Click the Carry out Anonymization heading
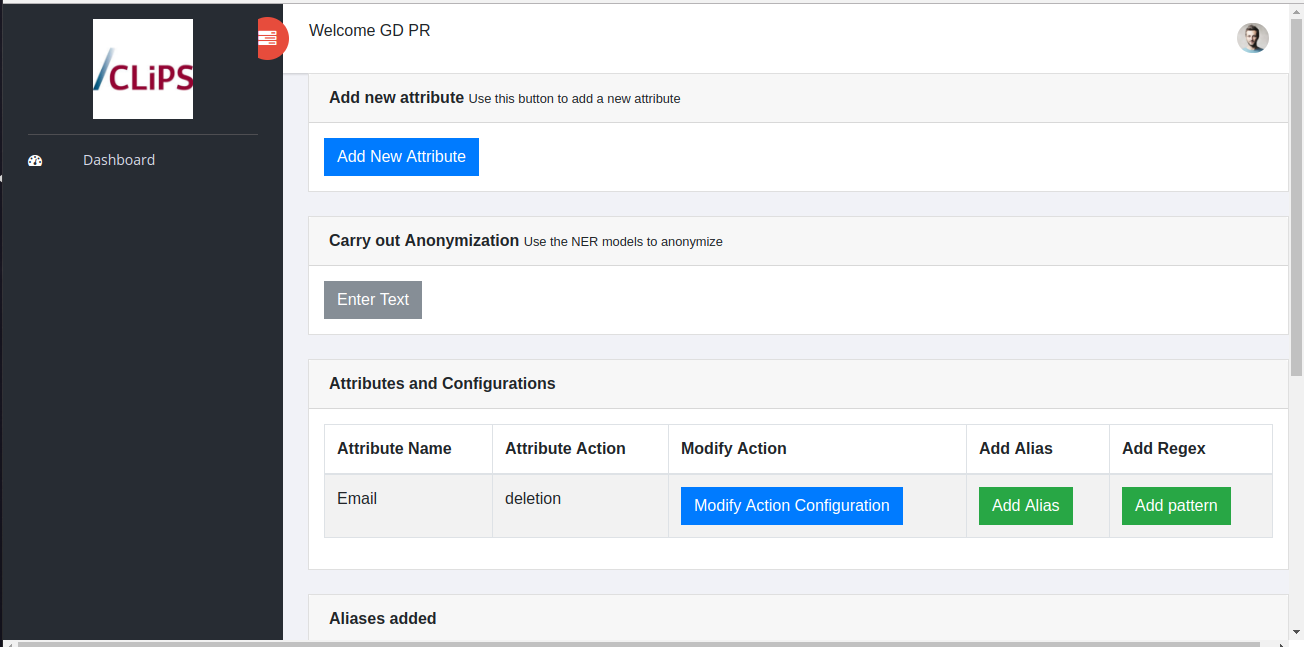Viewport: 1304px width, 647px height. pos(424,241)
